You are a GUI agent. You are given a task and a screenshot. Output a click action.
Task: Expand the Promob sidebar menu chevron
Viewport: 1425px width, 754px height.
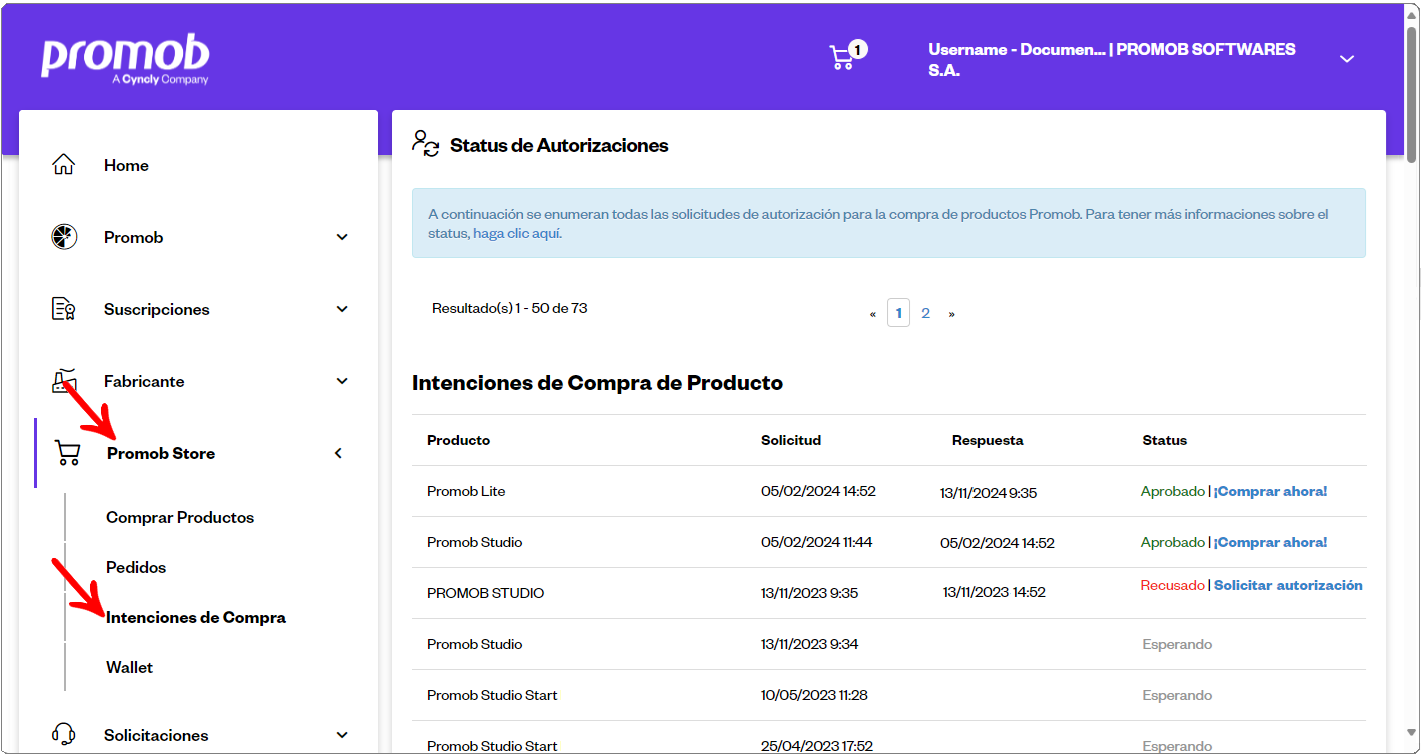click(x=342, y=237)
